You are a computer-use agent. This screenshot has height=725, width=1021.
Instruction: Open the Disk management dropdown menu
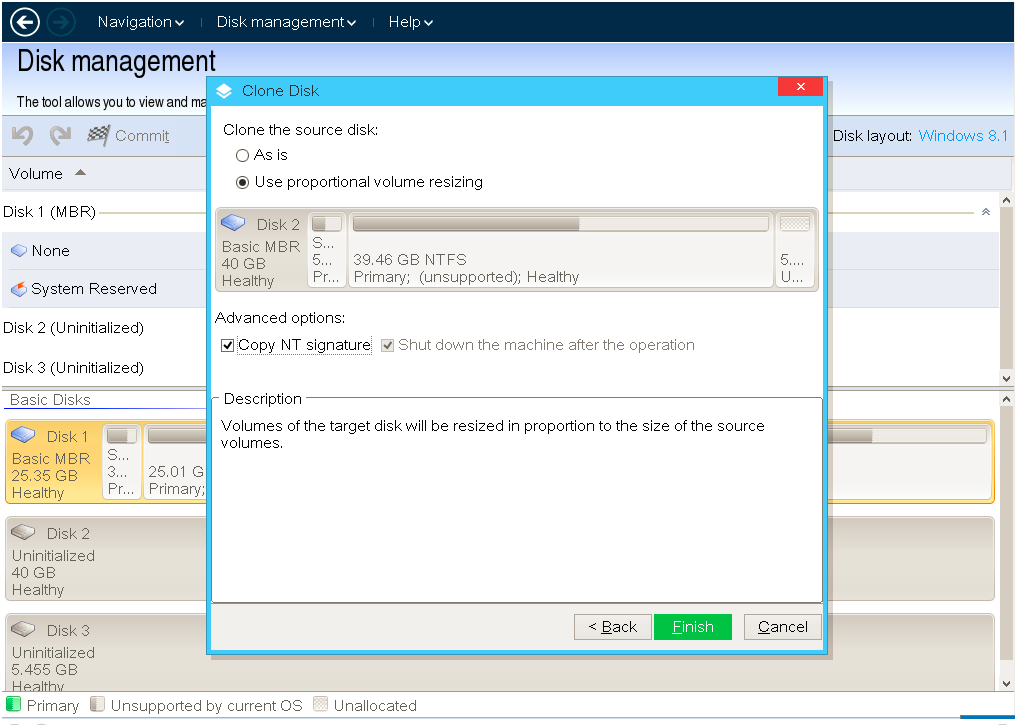pos(287,22)
